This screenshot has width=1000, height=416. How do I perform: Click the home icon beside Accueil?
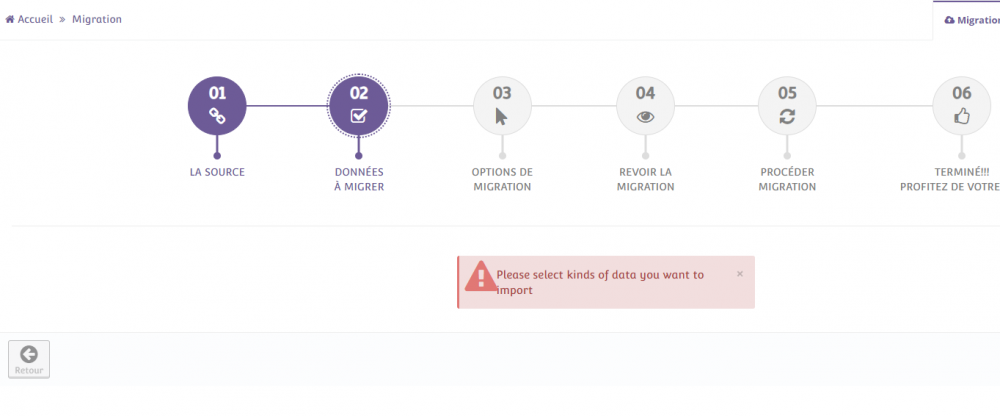(x=10, y=19)
